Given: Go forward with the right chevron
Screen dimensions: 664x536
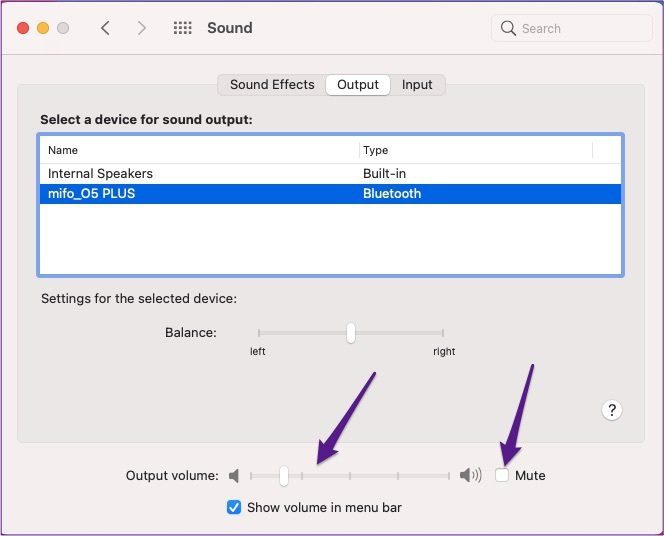Looking at the screenshot, I should point(142,28).
